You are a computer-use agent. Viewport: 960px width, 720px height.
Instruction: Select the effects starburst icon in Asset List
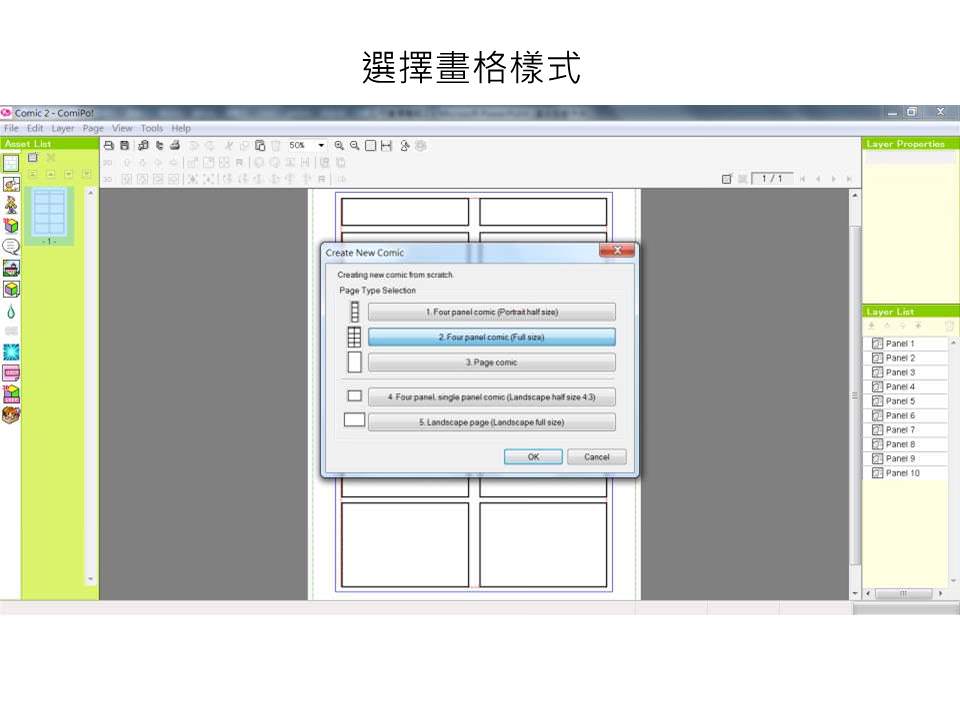pos(12,351)
